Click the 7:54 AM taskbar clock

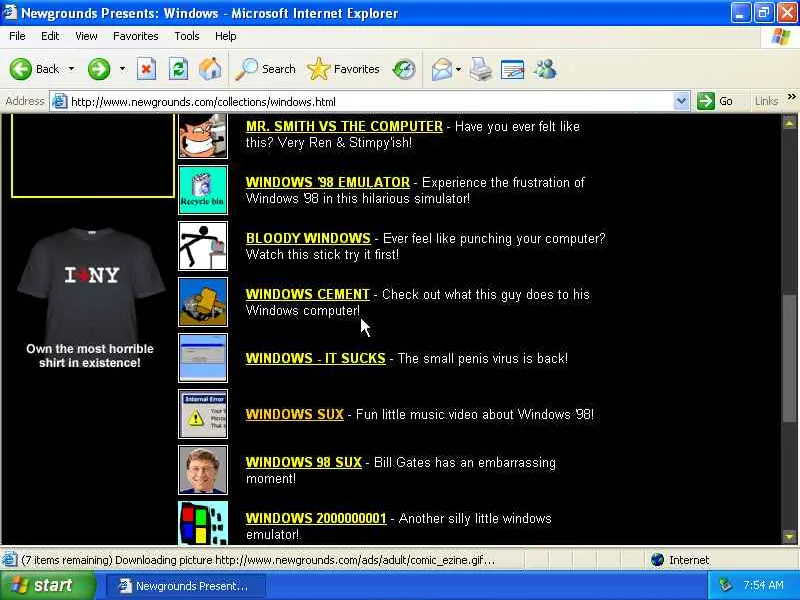point(763,585)
